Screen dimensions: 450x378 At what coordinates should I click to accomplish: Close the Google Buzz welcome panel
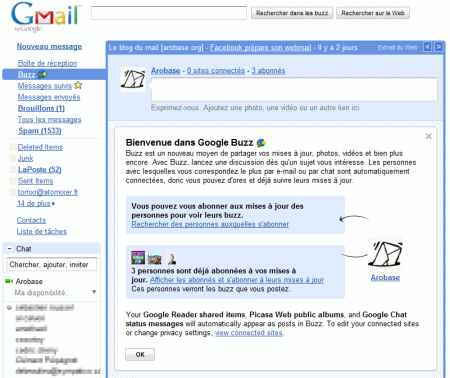click(x=428, y=136)
